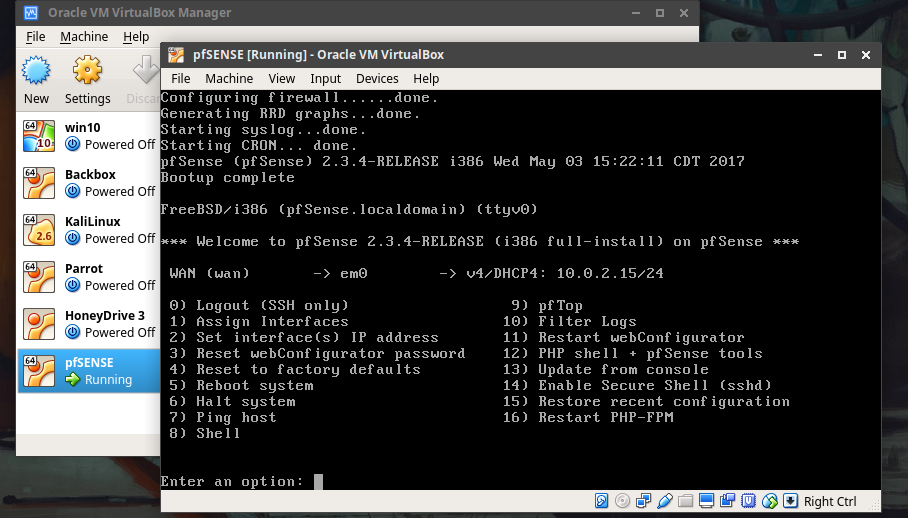Click '5) Reboot system' console line
Image resolution: width=908 pixels, height=518 pixels.
pos(241,385)
